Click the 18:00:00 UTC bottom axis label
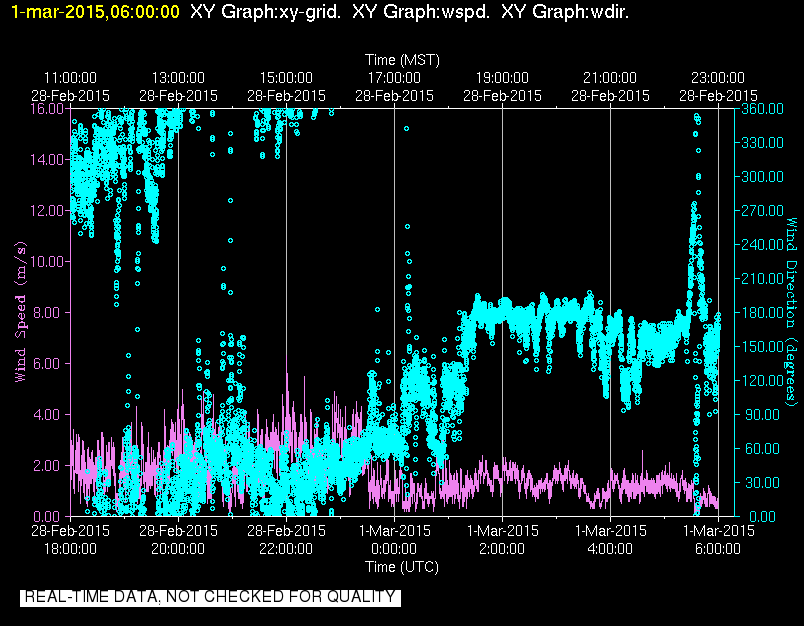Screen dimensions: 804x626 [x=70, y=549]
